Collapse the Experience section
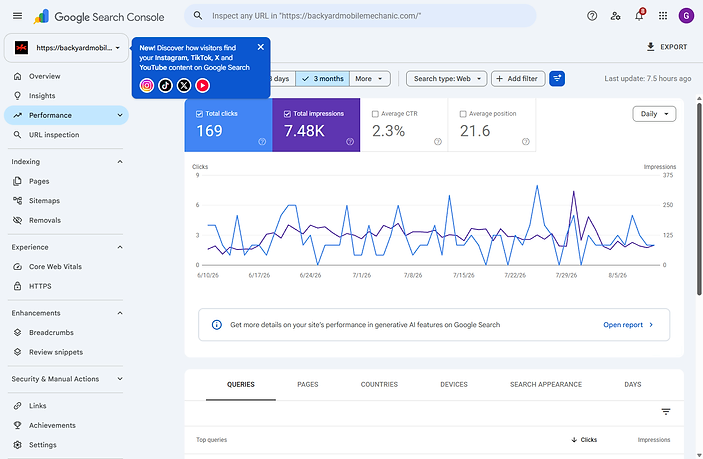This screenshot has height=459, width=703. point(120,247)
